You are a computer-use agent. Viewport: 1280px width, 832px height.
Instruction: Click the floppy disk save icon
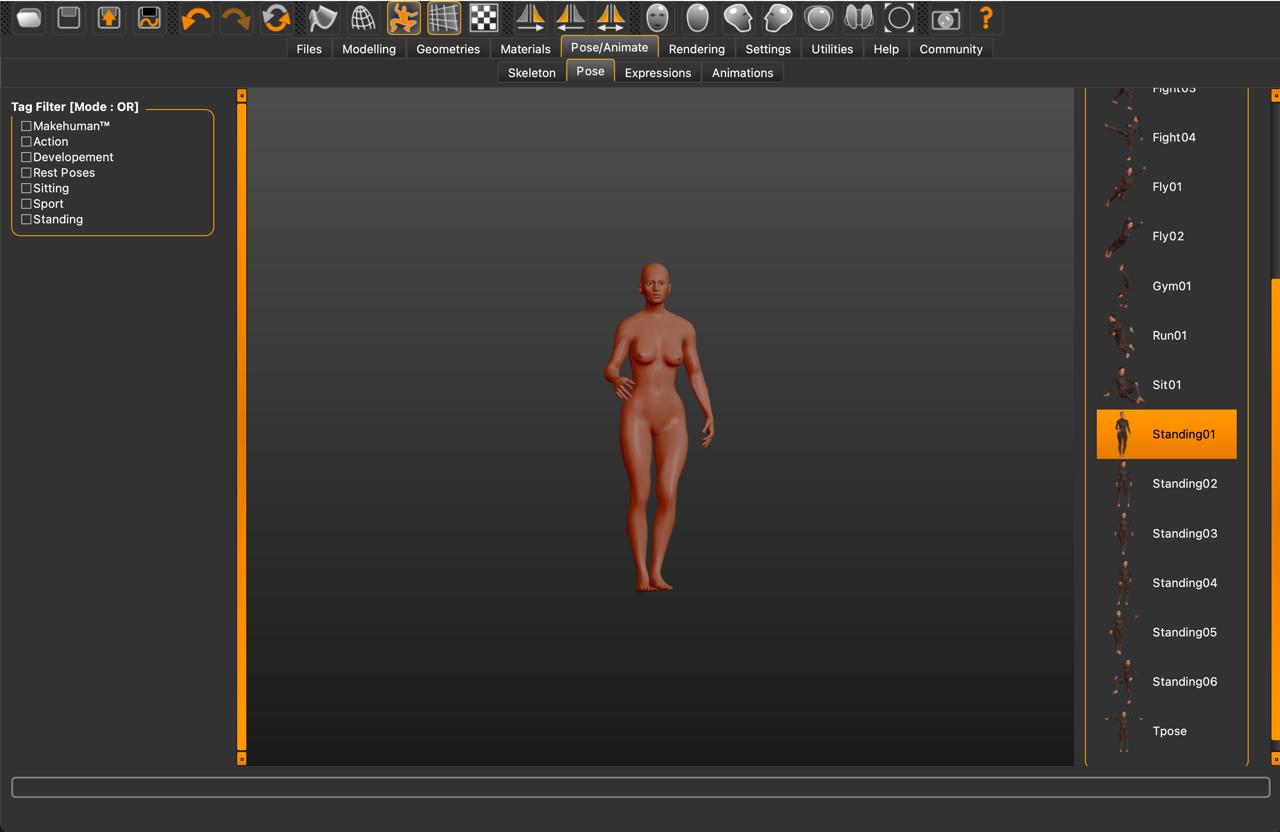click(69, 18)
